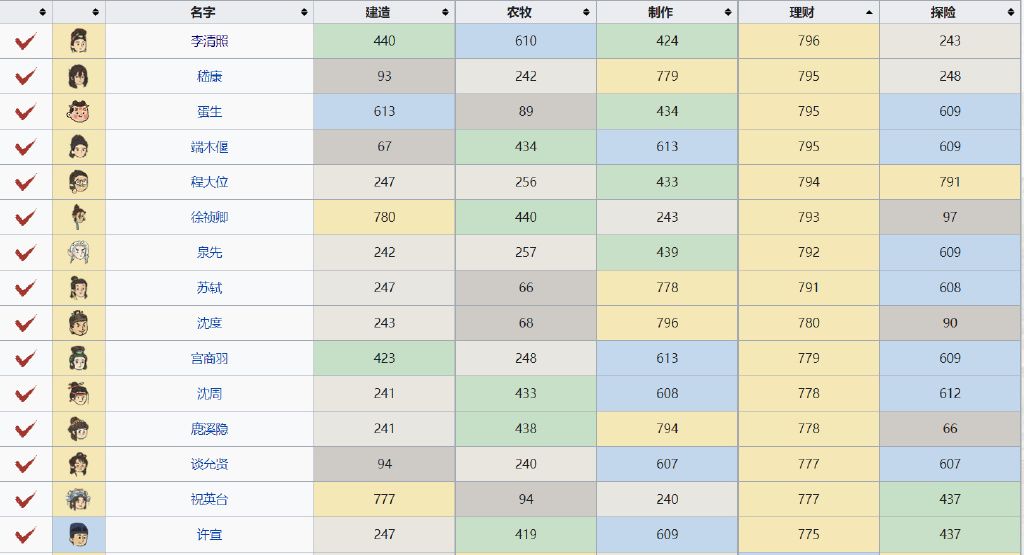Toggle the red checkmark in 宫商羽's row
Viewport: 1024px width, 555px height.
[x=26, y=358]
